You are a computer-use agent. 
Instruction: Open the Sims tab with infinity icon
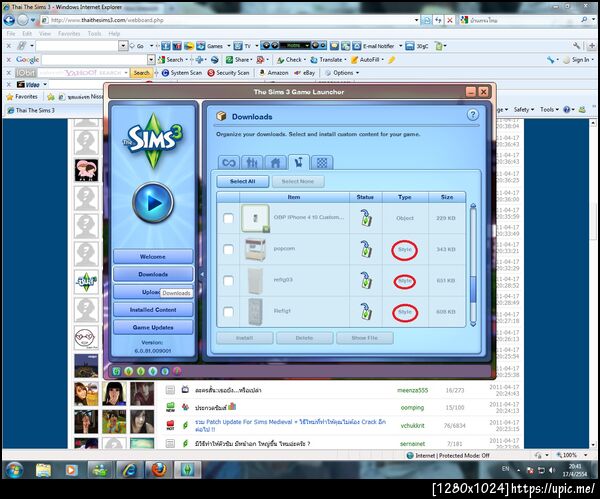(x=228, y=163)
